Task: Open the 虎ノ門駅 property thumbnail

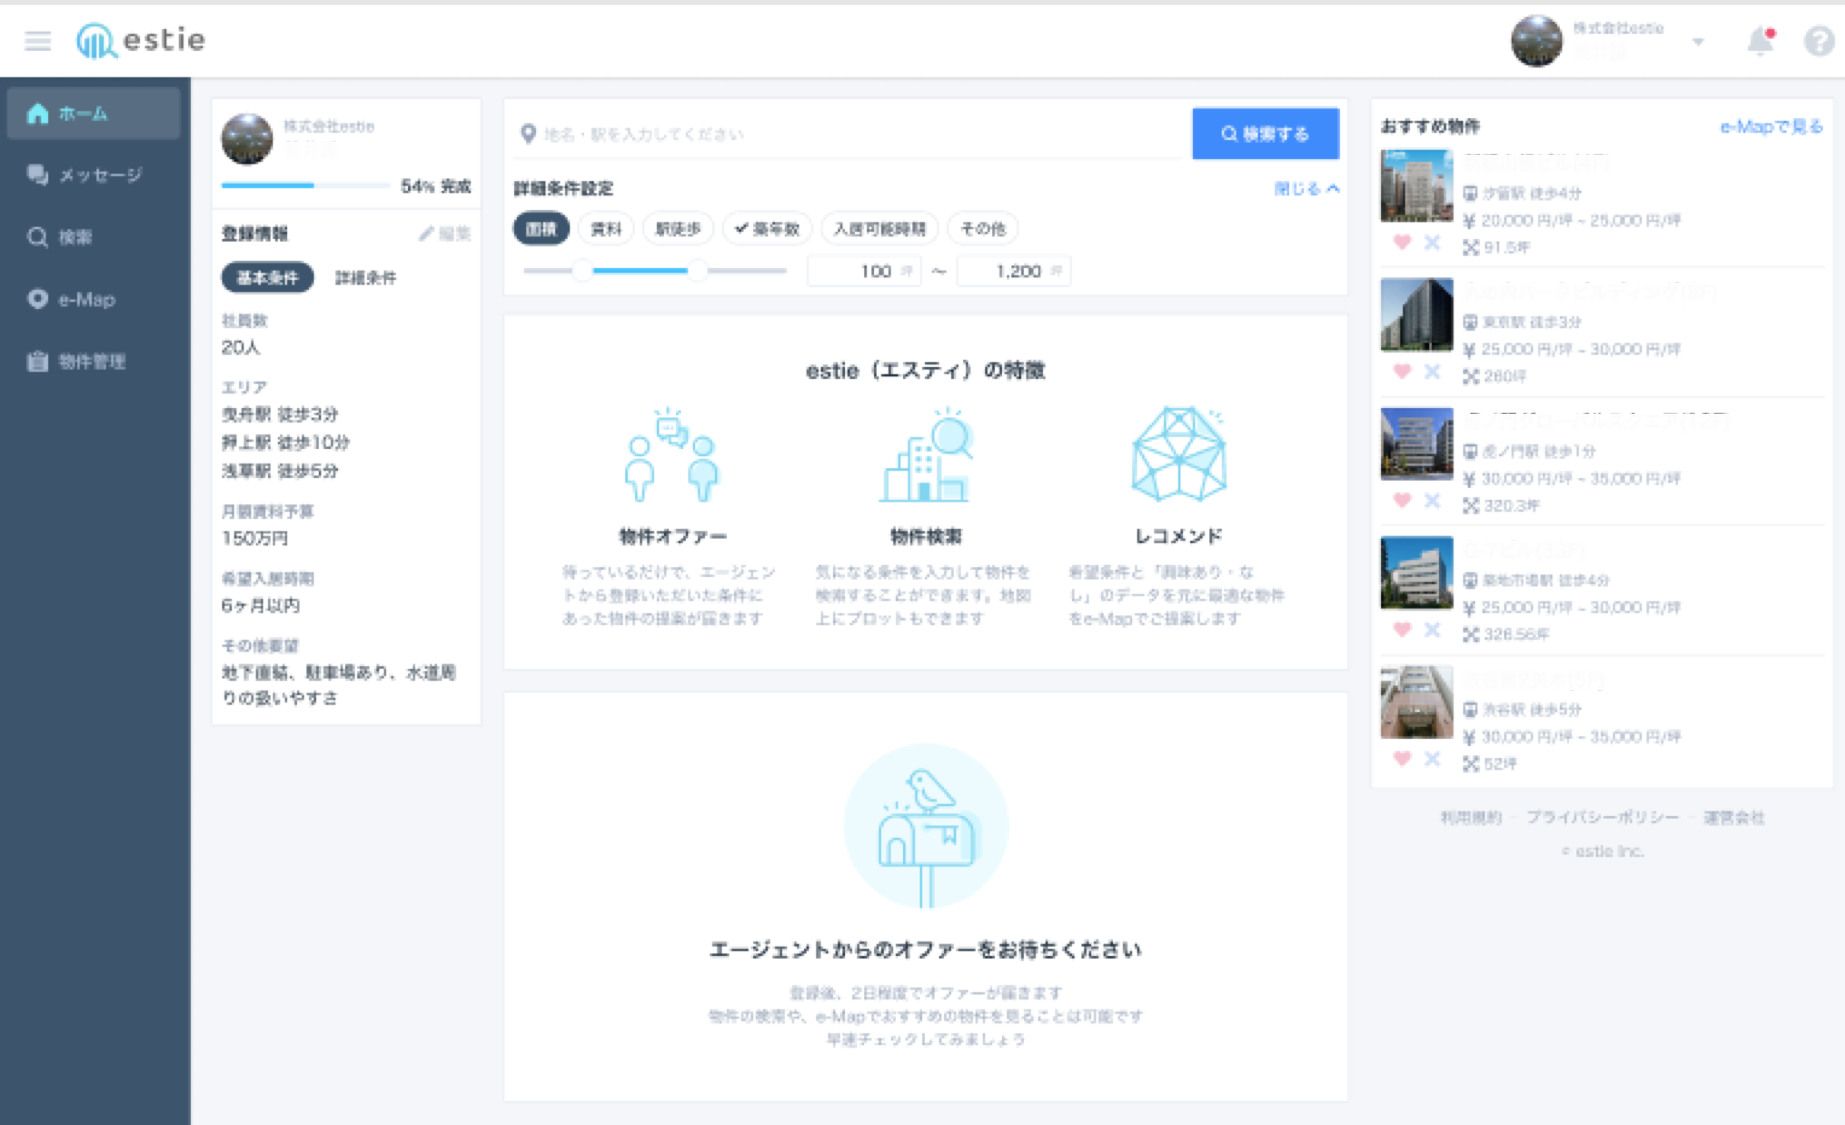Action: pos(1416,443)
